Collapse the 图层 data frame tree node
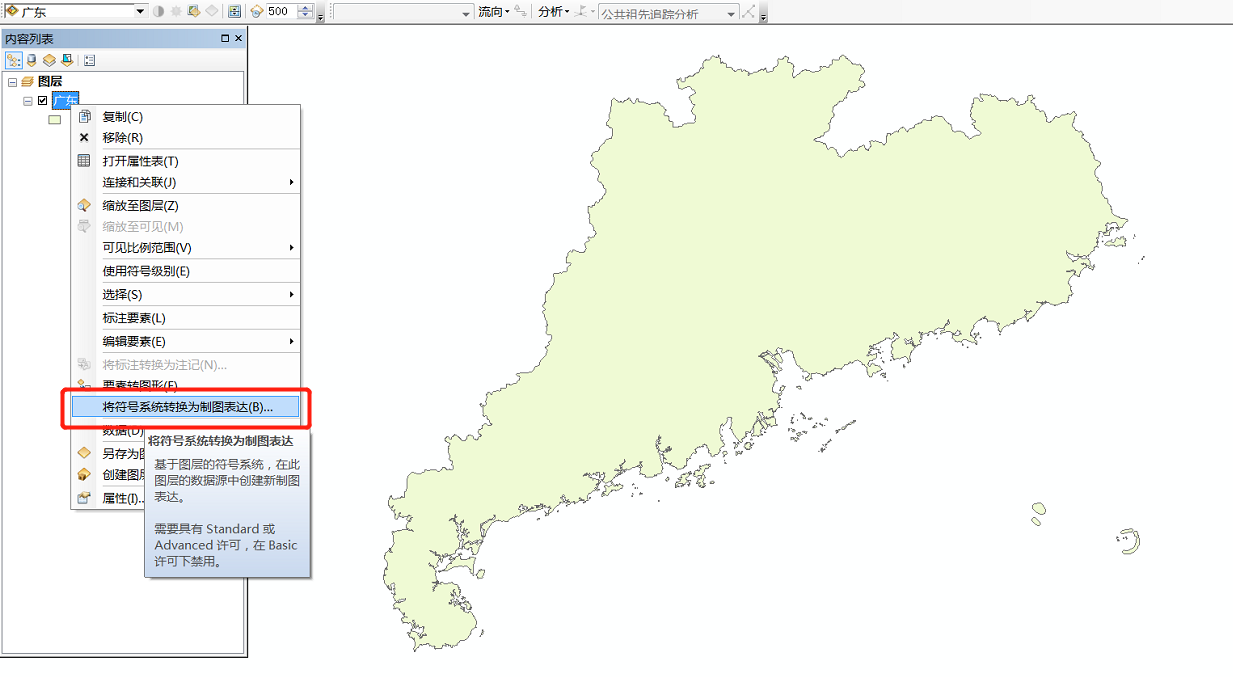 click(12, 82)
